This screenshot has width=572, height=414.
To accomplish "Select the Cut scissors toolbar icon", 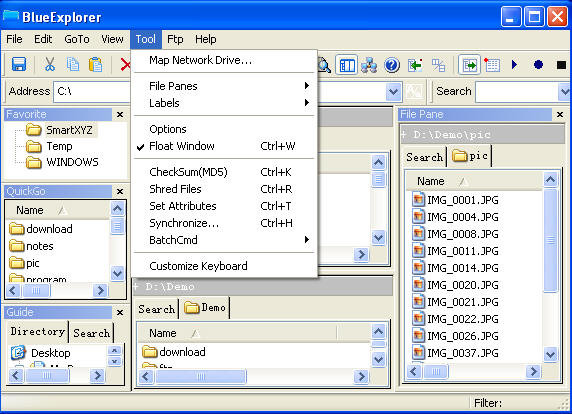I will [x=50, y=65].
